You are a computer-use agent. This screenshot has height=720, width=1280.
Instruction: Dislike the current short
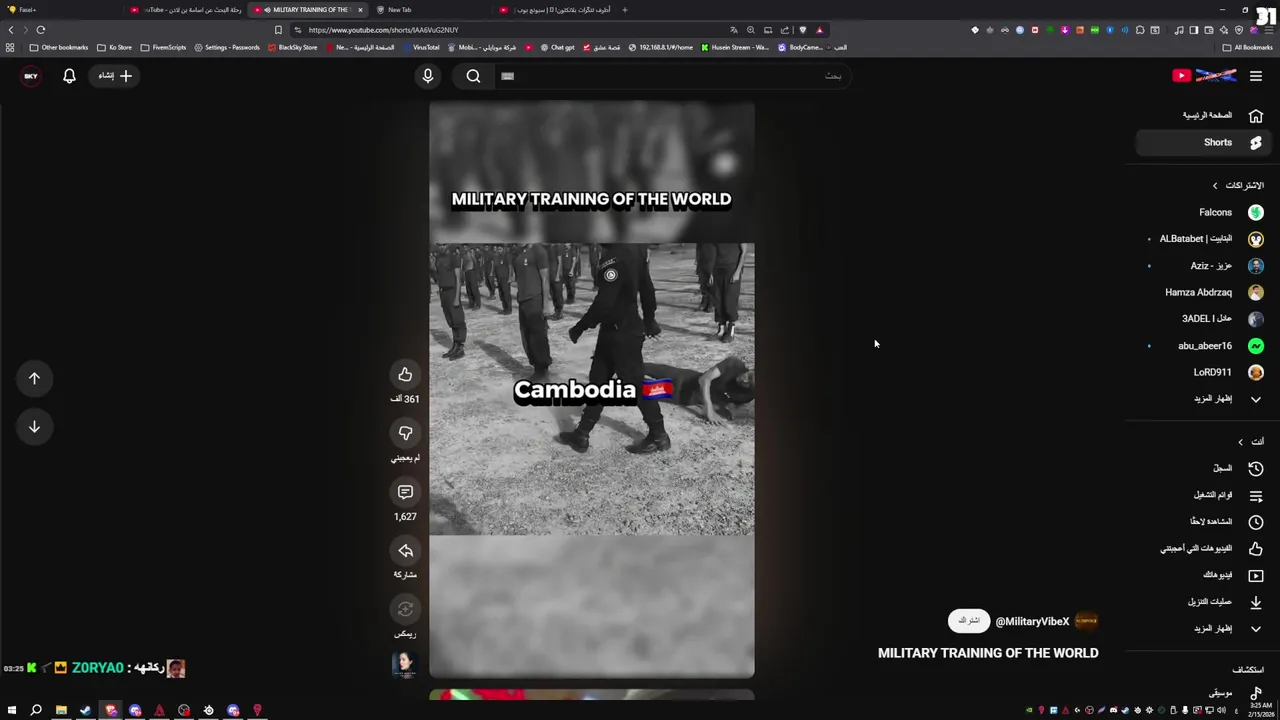[x=405, y=433]
